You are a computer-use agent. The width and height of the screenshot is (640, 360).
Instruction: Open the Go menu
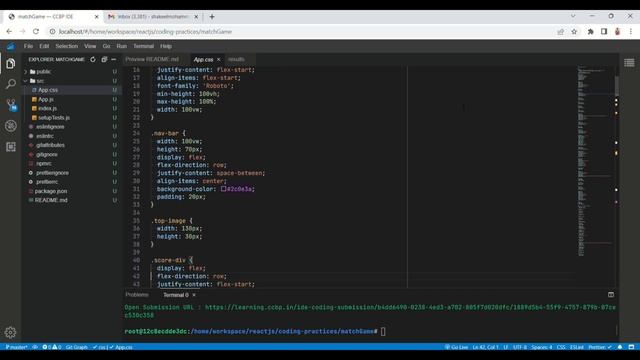pos(107,46)
